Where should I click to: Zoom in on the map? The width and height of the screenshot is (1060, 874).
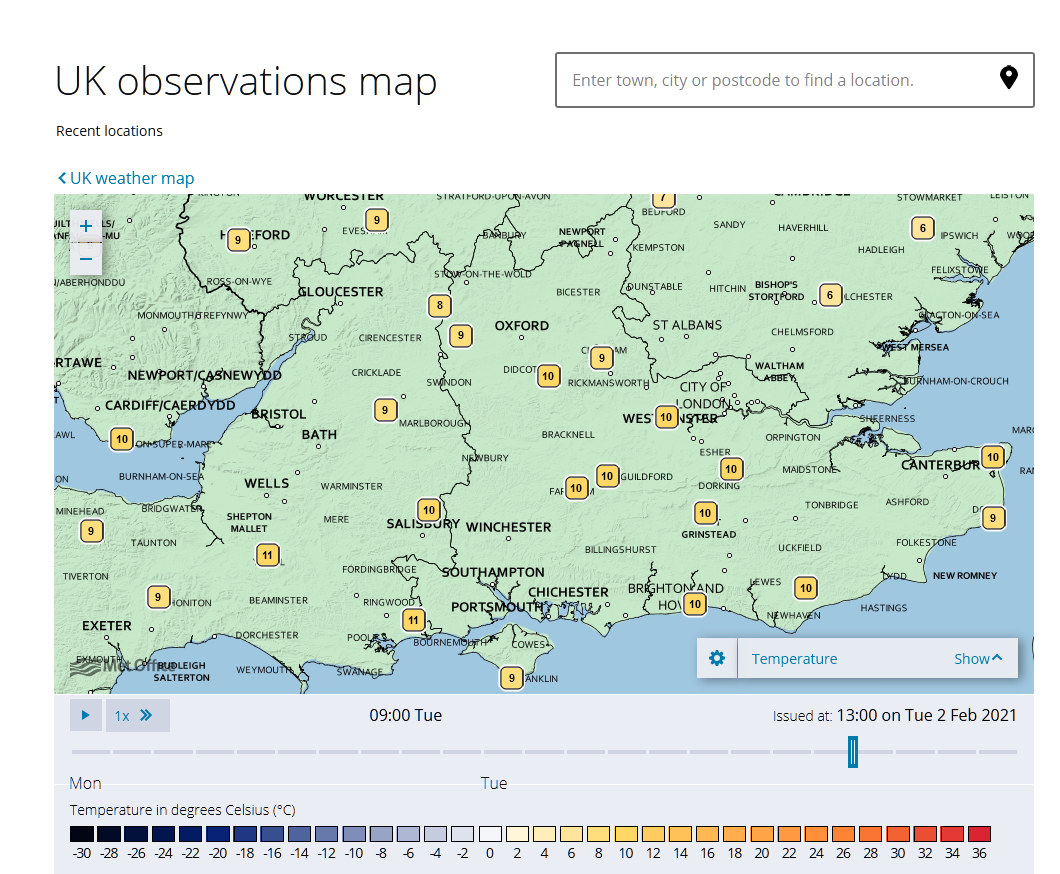86,226
